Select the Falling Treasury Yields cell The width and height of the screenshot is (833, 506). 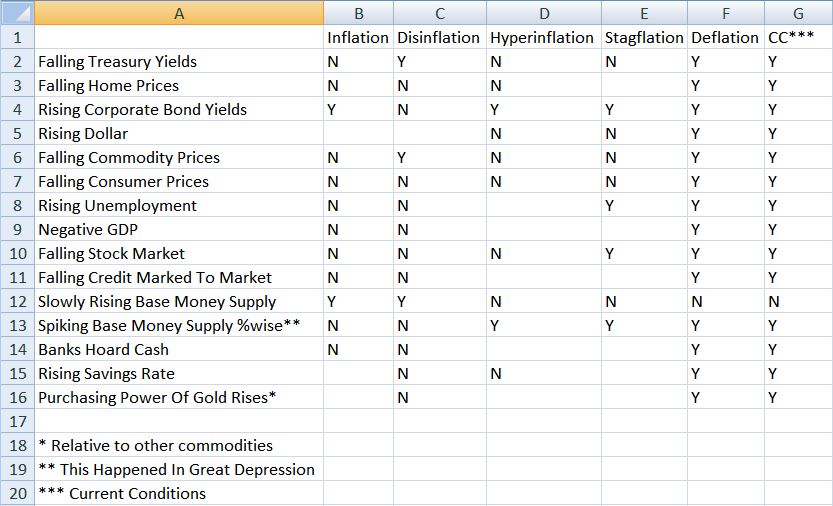coord(179,62)
